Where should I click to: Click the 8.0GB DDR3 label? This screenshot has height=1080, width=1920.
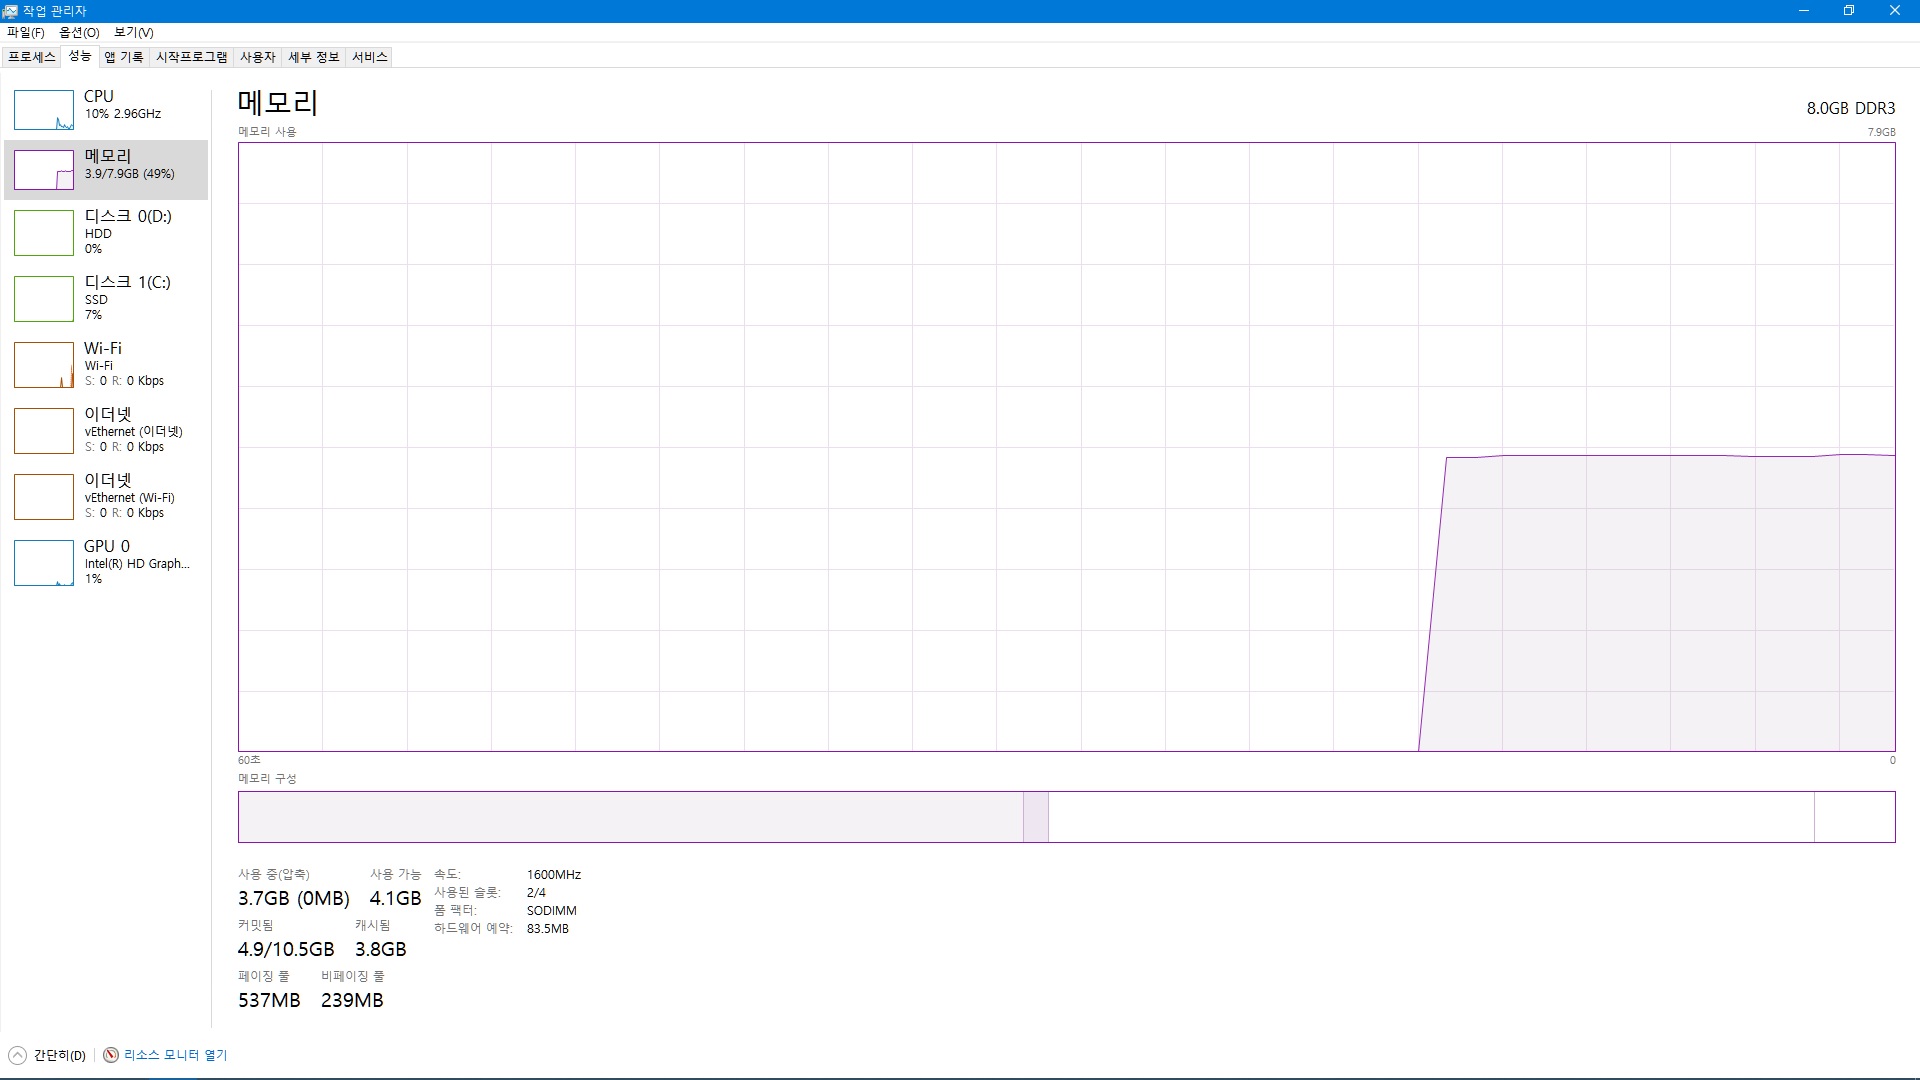(1851, 108)
